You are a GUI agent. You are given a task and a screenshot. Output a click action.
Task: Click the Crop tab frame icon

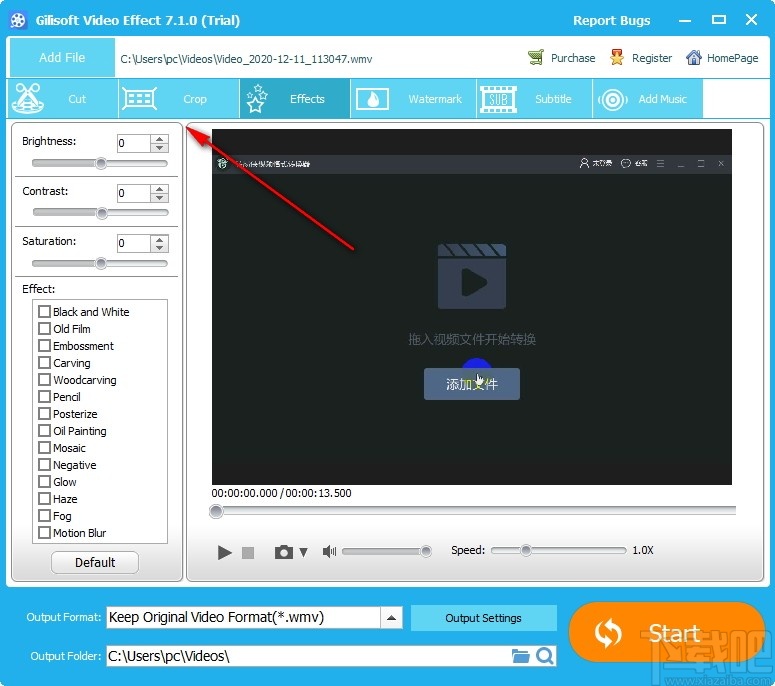pyautogui.click(x=140, y=98)
